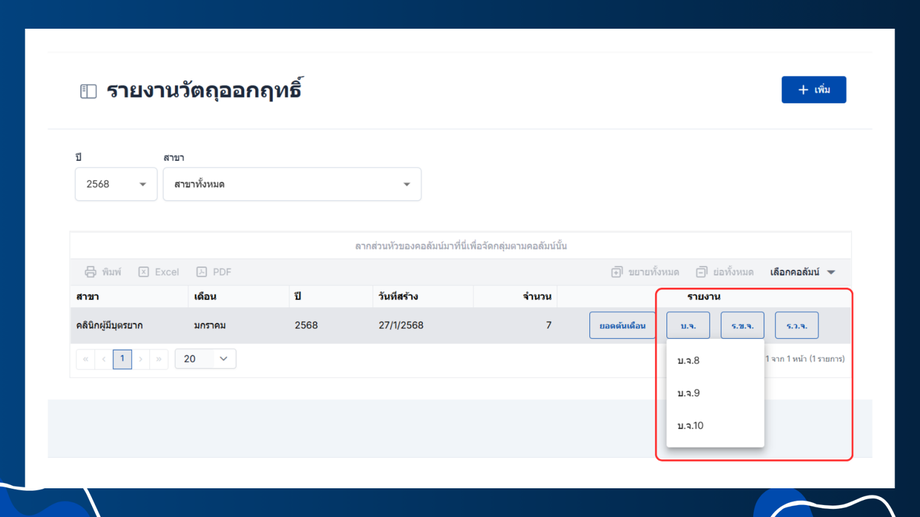Image resolution: width=920 pixels, height=517 pixels.
Task: Click ขยายทั้งหมด to expand all
Action: pos(645,272)
